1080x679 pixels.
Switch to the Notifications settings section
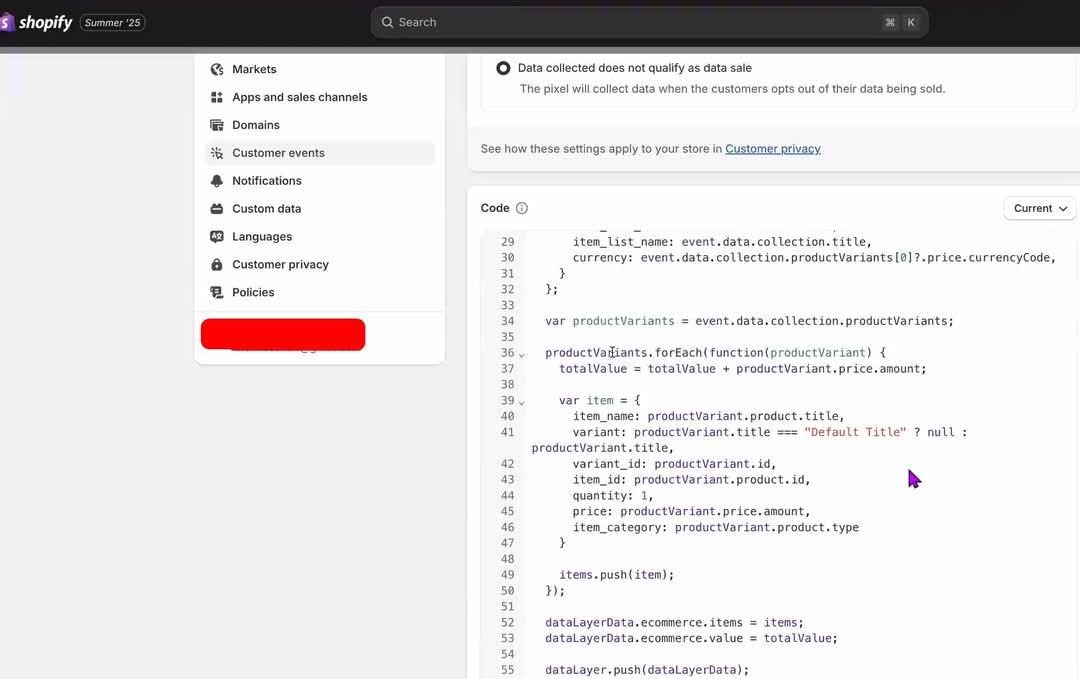(266, 181)
